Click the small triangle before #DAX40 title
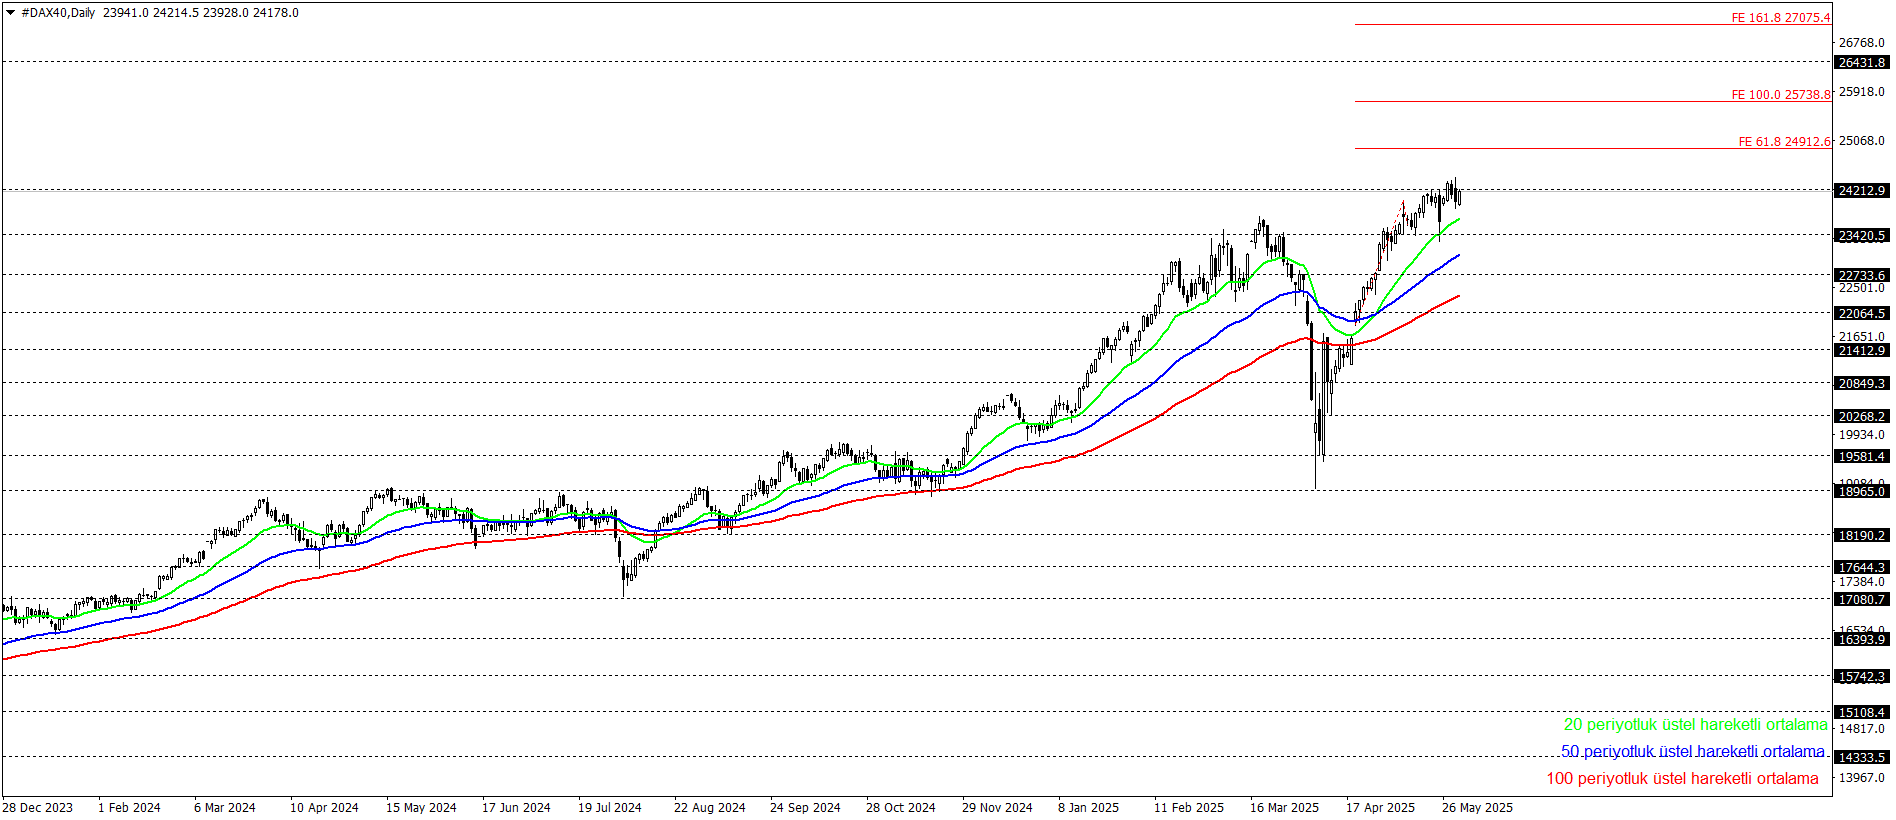This screenshot has height=820, width=1896. [x=11, y=13]
